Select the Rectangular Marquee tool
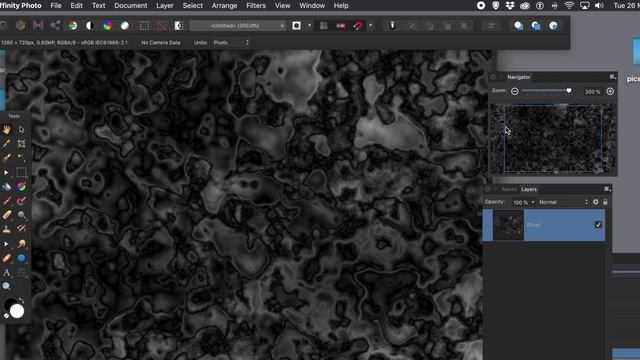This screenshot has width=640, height=360. 21,172
